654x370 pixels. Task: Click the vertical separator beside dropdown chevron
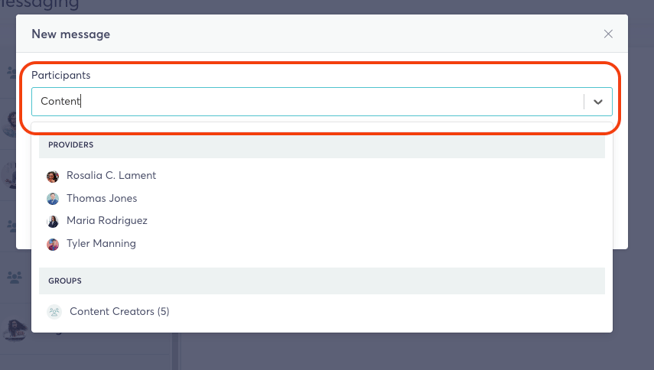coord(584,102)
